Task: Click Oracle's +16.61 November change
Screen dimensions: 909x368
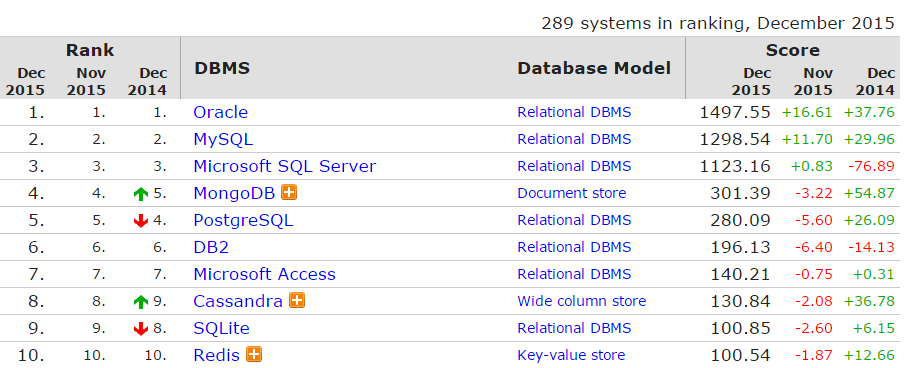Action: [807, 112]
